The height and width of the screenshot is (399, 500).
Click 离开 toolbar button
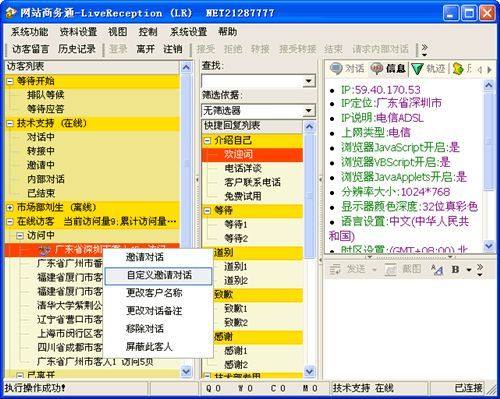pos(146,49)
